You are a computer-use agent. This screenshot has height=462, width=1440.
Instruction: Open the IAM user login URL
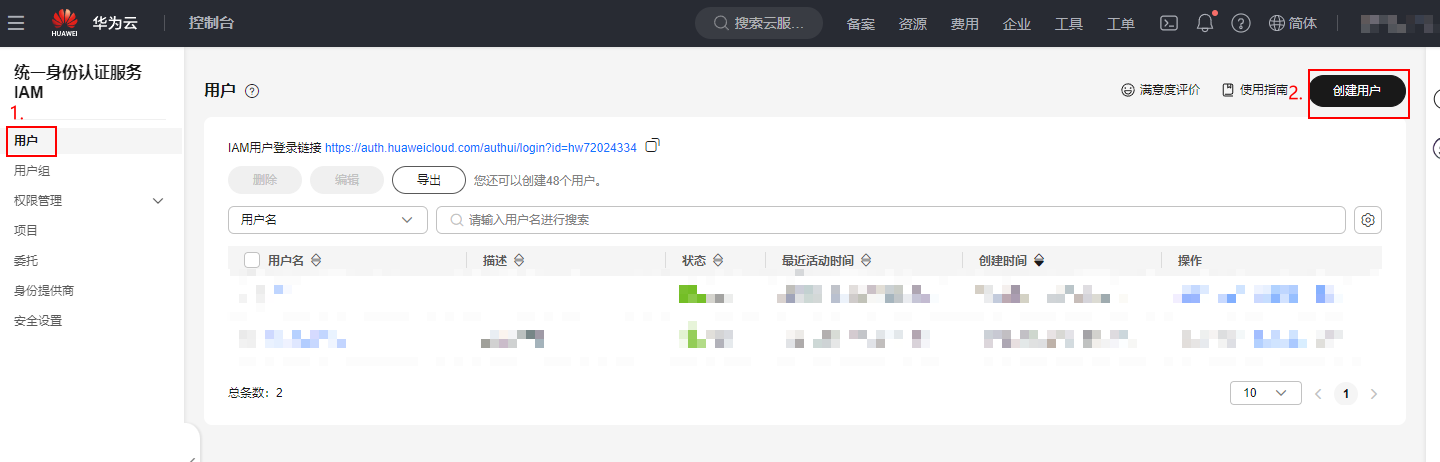[481, 147]
